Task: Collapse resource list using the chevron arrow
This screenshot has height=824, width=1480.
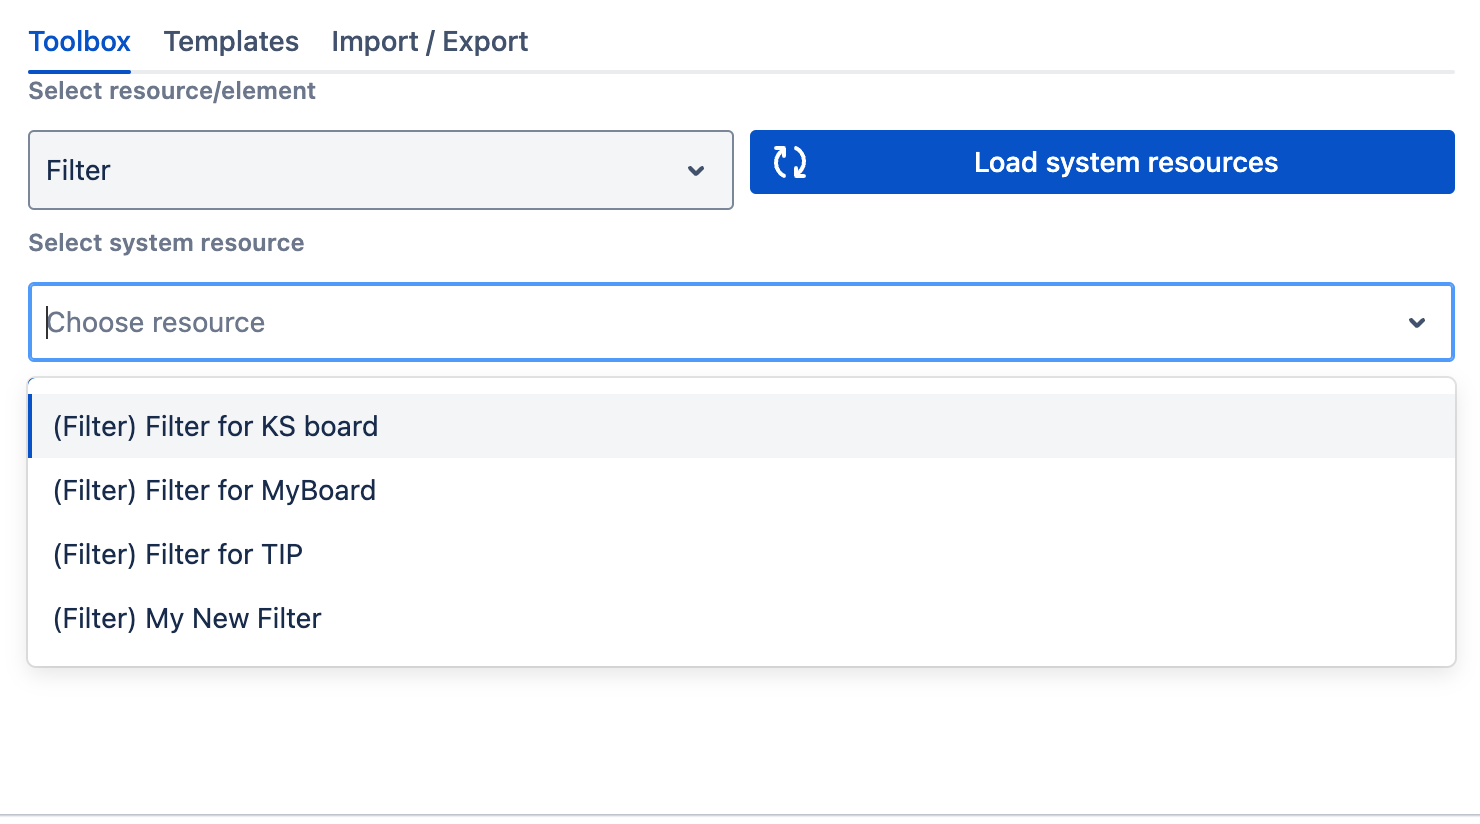Action: 1416,323
